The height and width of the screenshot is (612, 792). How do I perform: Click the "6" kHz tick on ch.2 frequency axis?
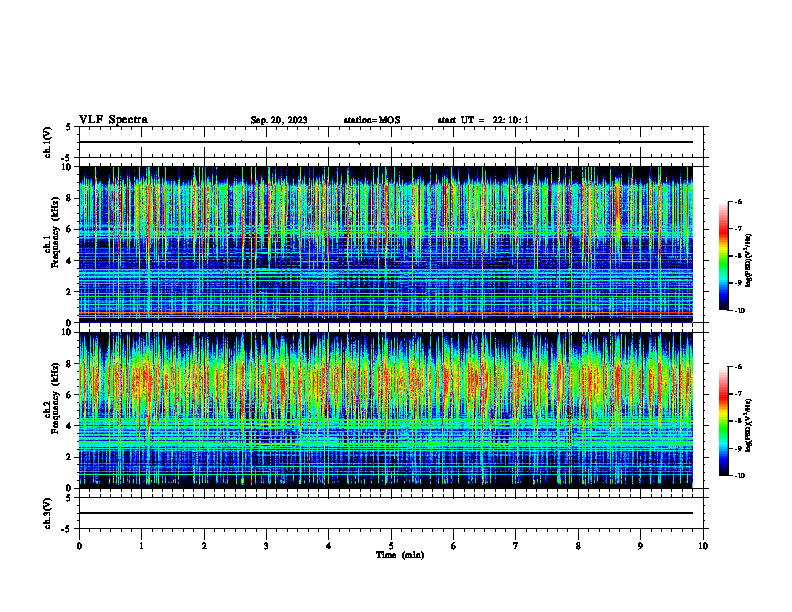click(x=69, y=395)
